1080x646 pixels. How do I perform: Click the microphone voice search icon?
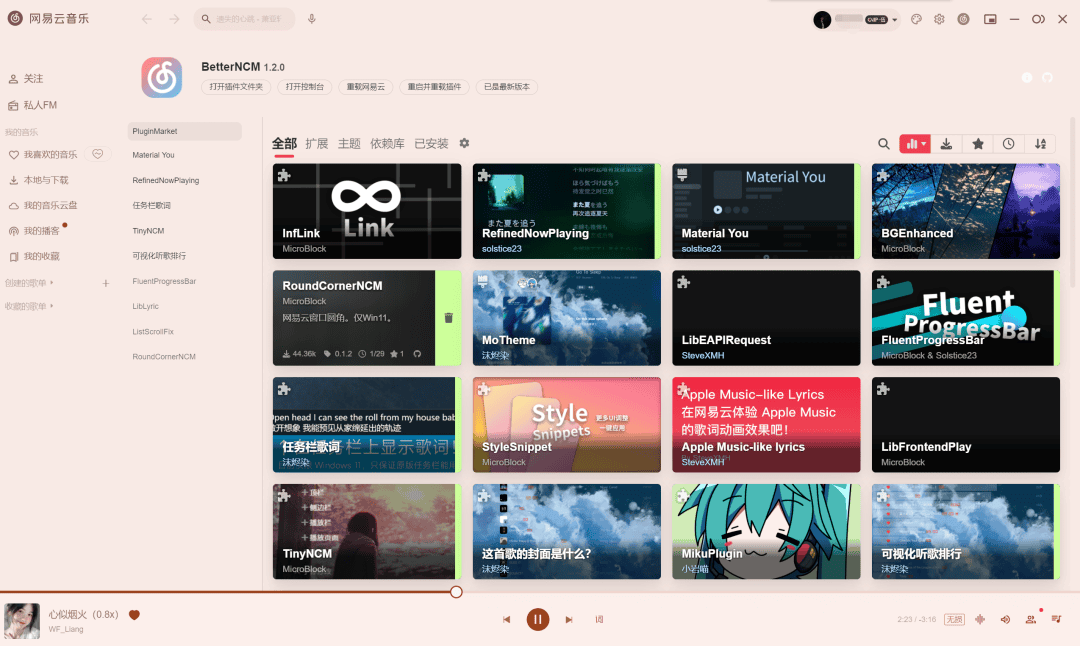pos(312,19)
